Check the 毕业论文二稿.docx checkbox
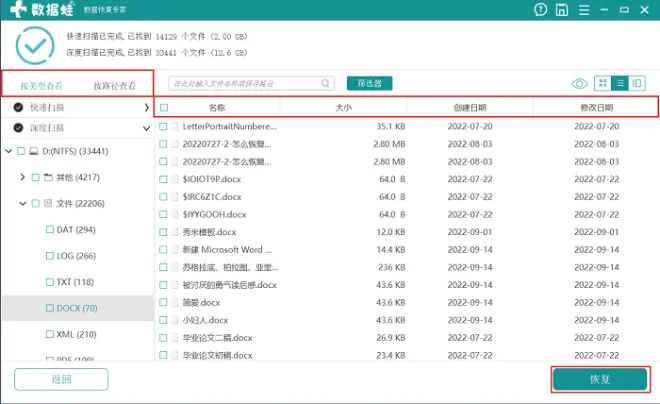The width and height of the screenshot is (660, 404). click(163, 338)
